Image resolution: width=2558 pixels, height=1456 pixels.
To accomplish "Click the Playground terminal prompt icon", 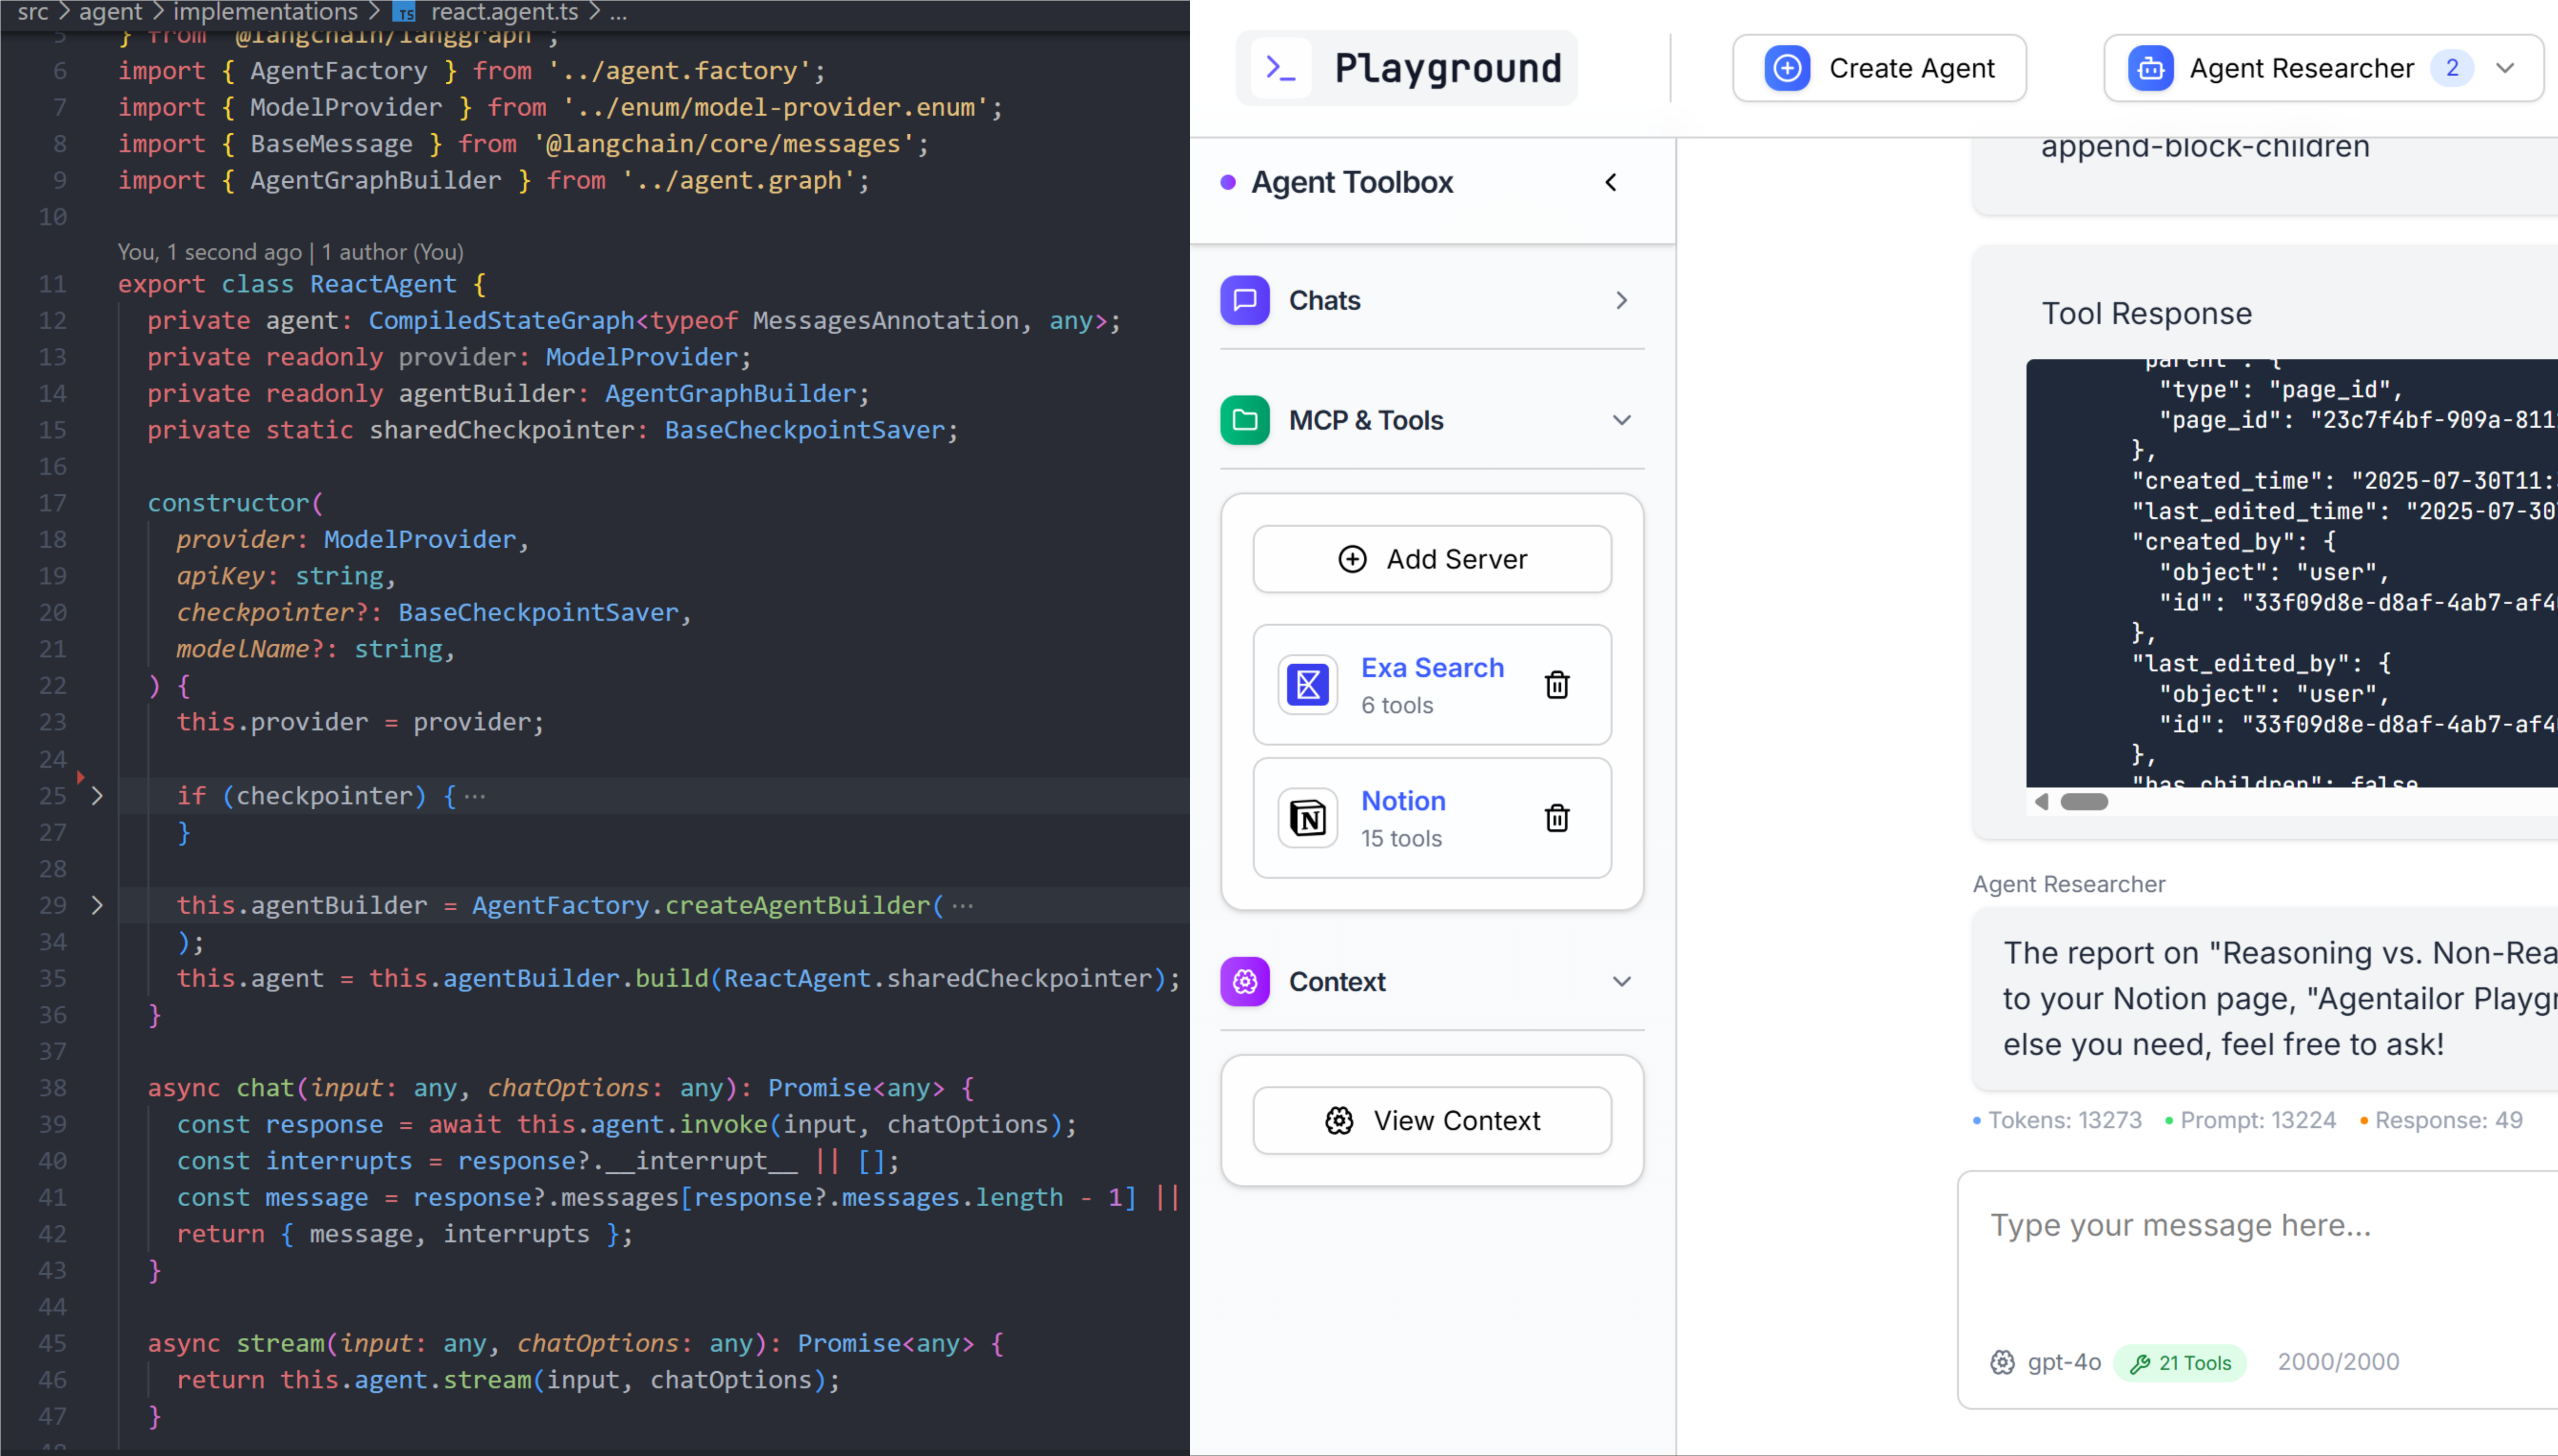I will pyautogui.click(x=1281, y=68).
